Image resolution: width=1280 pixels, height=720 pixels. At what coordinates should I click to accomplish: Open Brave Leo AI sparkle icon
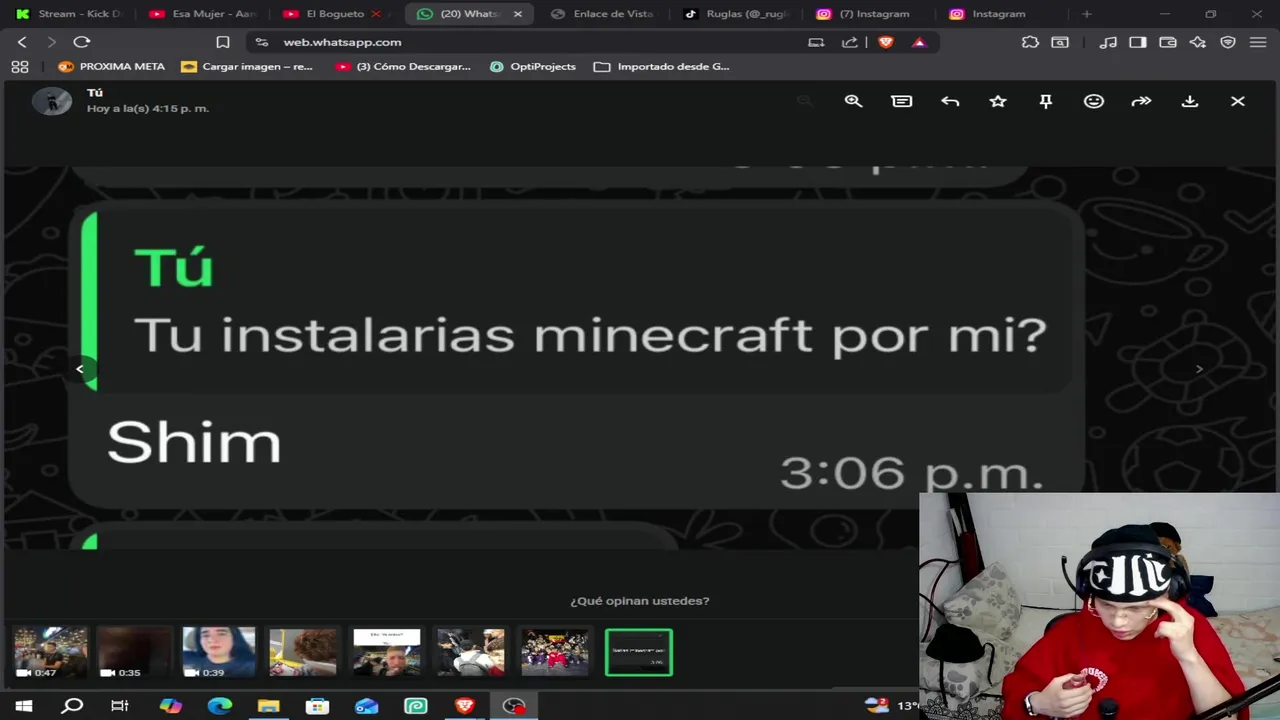pos(1198,42)
